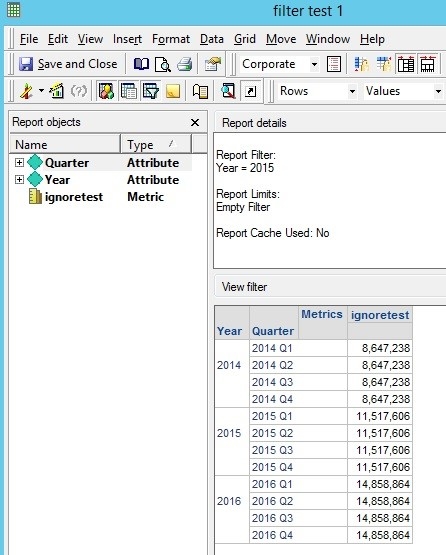Toggle the report objects pane button
Viewport: 446px width, 555px height.
pos(106,91)
